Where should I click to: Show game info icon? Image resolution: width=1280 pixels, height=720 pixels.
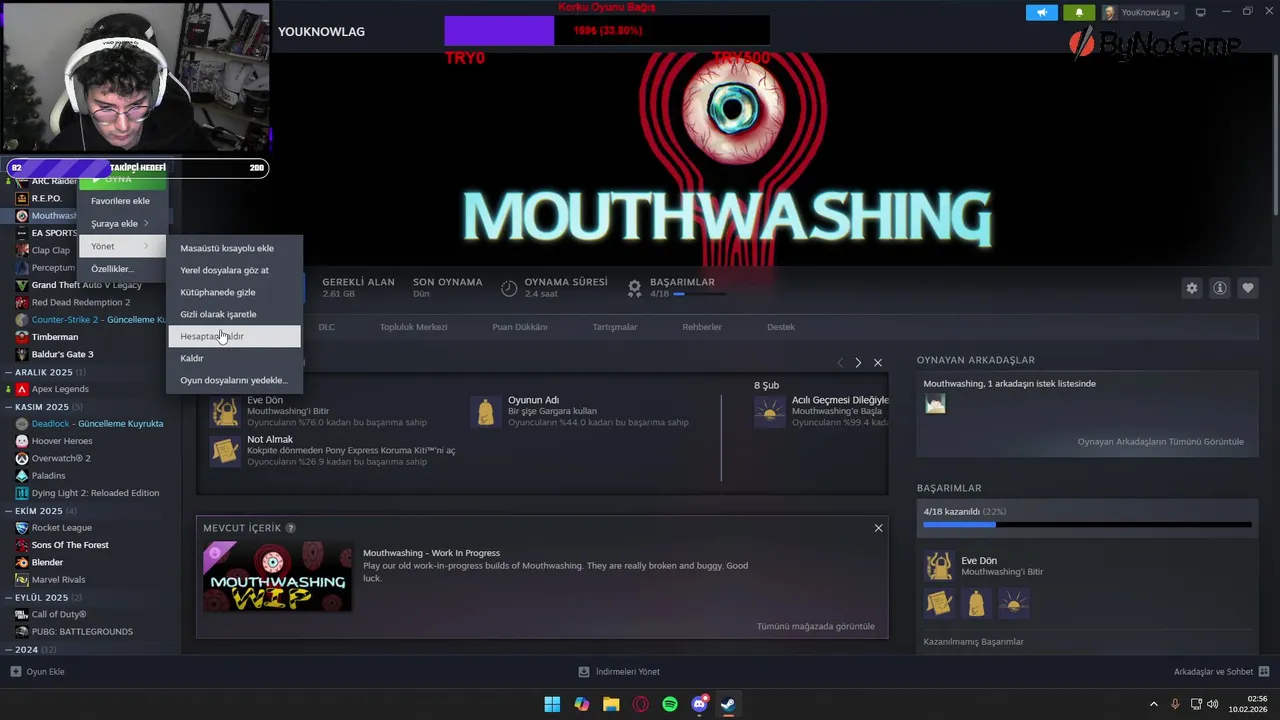1220,288
